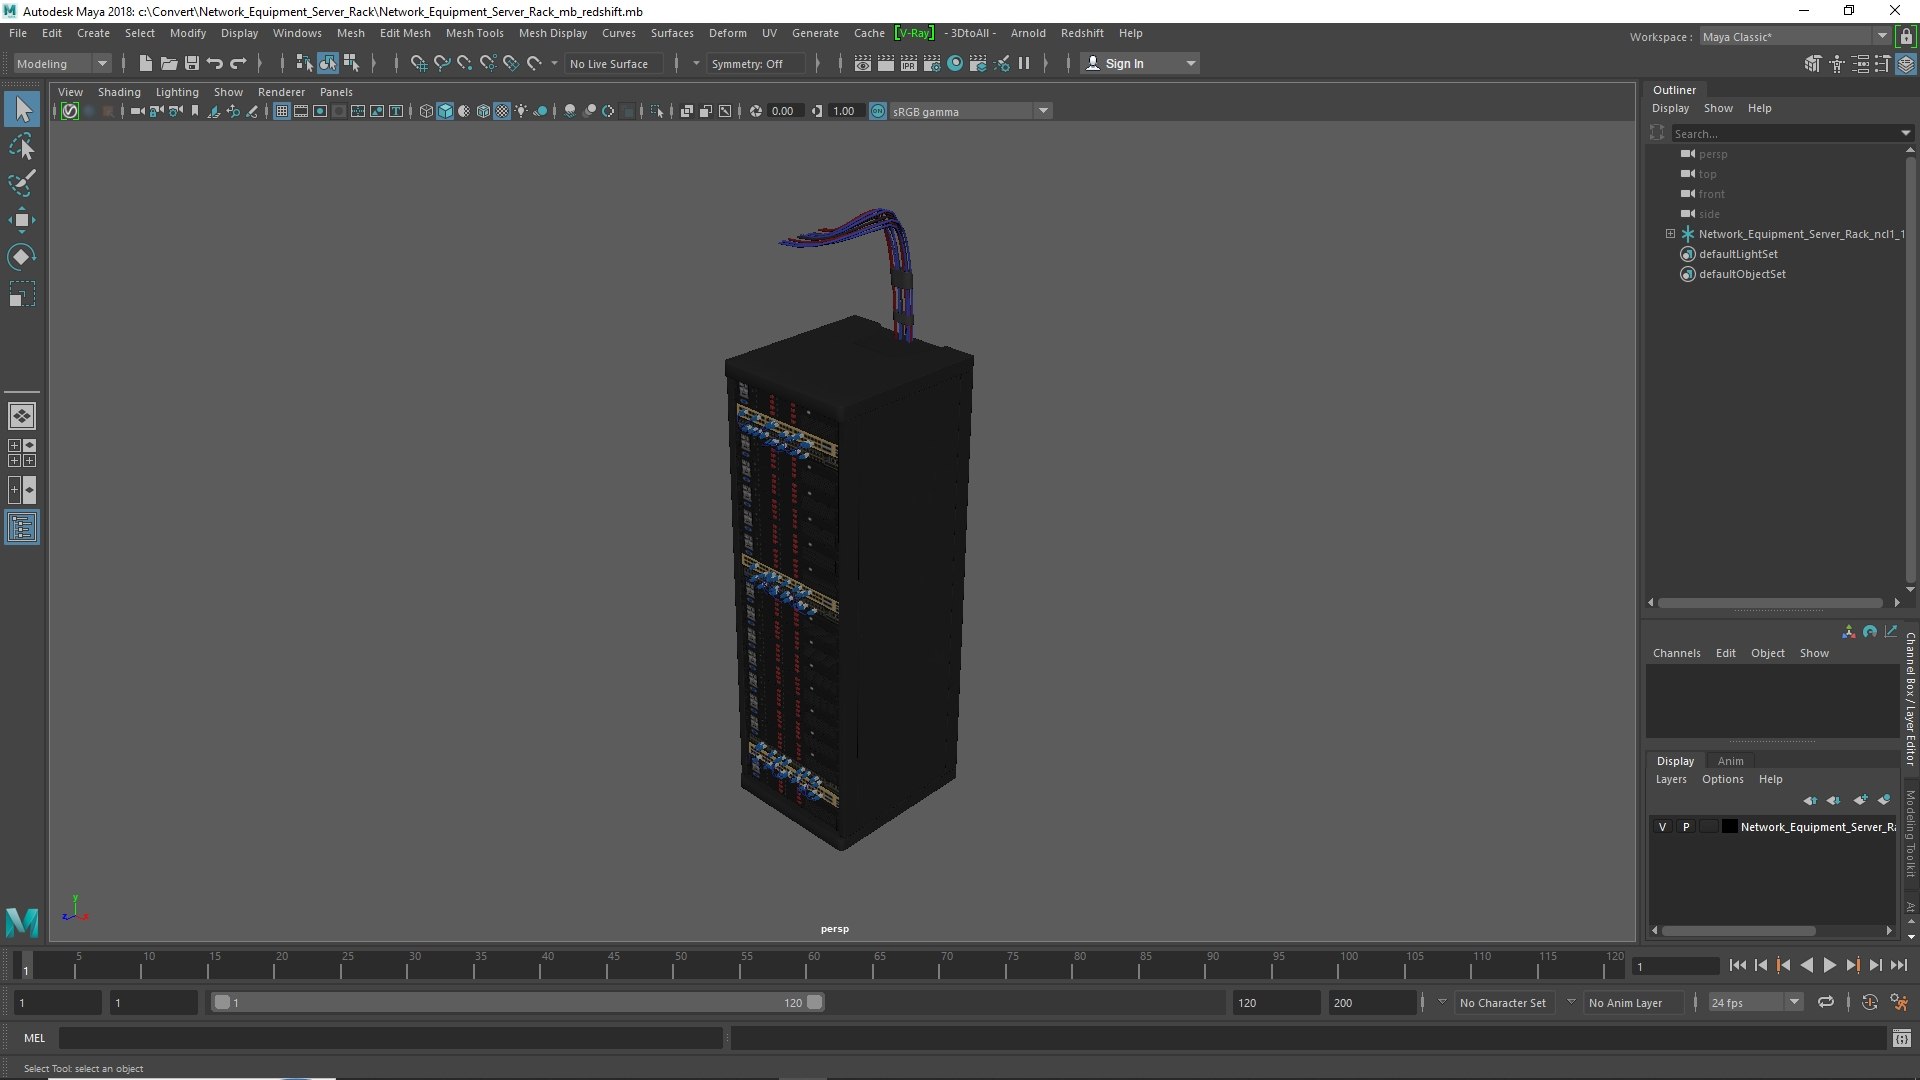This screenshot has width=1920, height=1080.
Task: Click the layer color swatch
Action: click(1729, 827)
